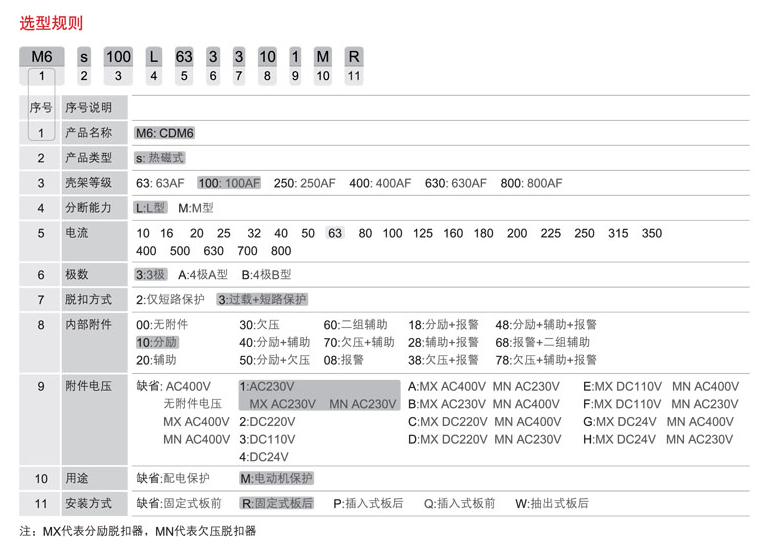Image resolution: width=760 pixels, height=540 pixels.
Task: Choose the "W:抽出式板后" installation method
Action: coord(552,504)
